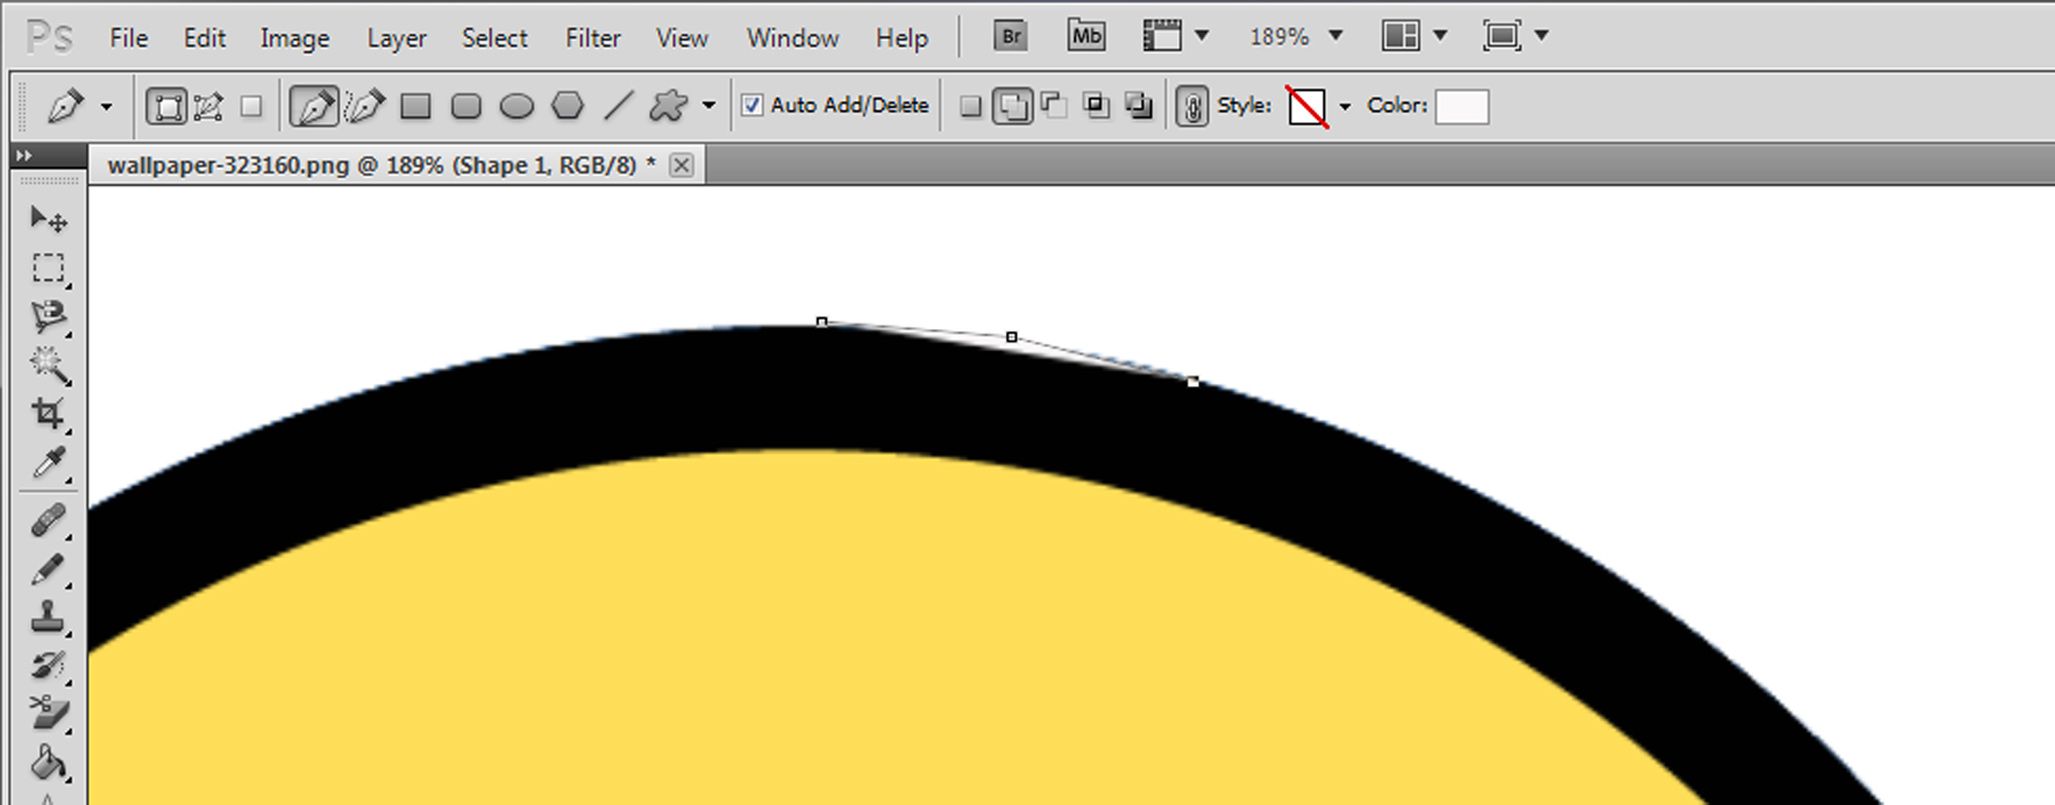Screen dimensions: 2055x805
Task: Open the Window menu
Action: (x=792, y=38)
